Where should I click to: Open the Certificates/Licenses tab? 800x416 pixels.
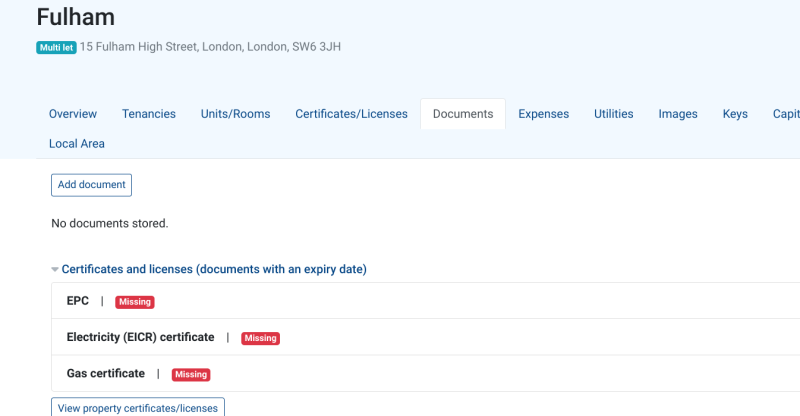pyautogui.click(x=351, y=114)
